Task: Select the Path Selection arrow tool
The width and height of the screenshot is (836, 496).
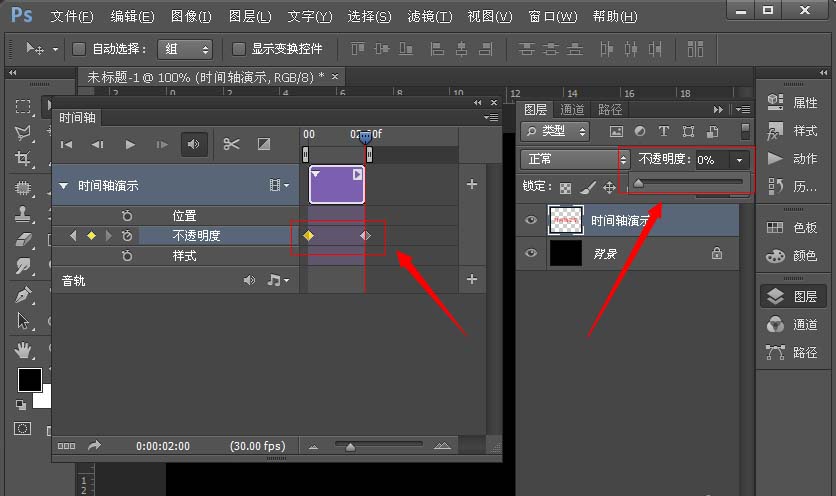Action: click(x=22, y=321)
